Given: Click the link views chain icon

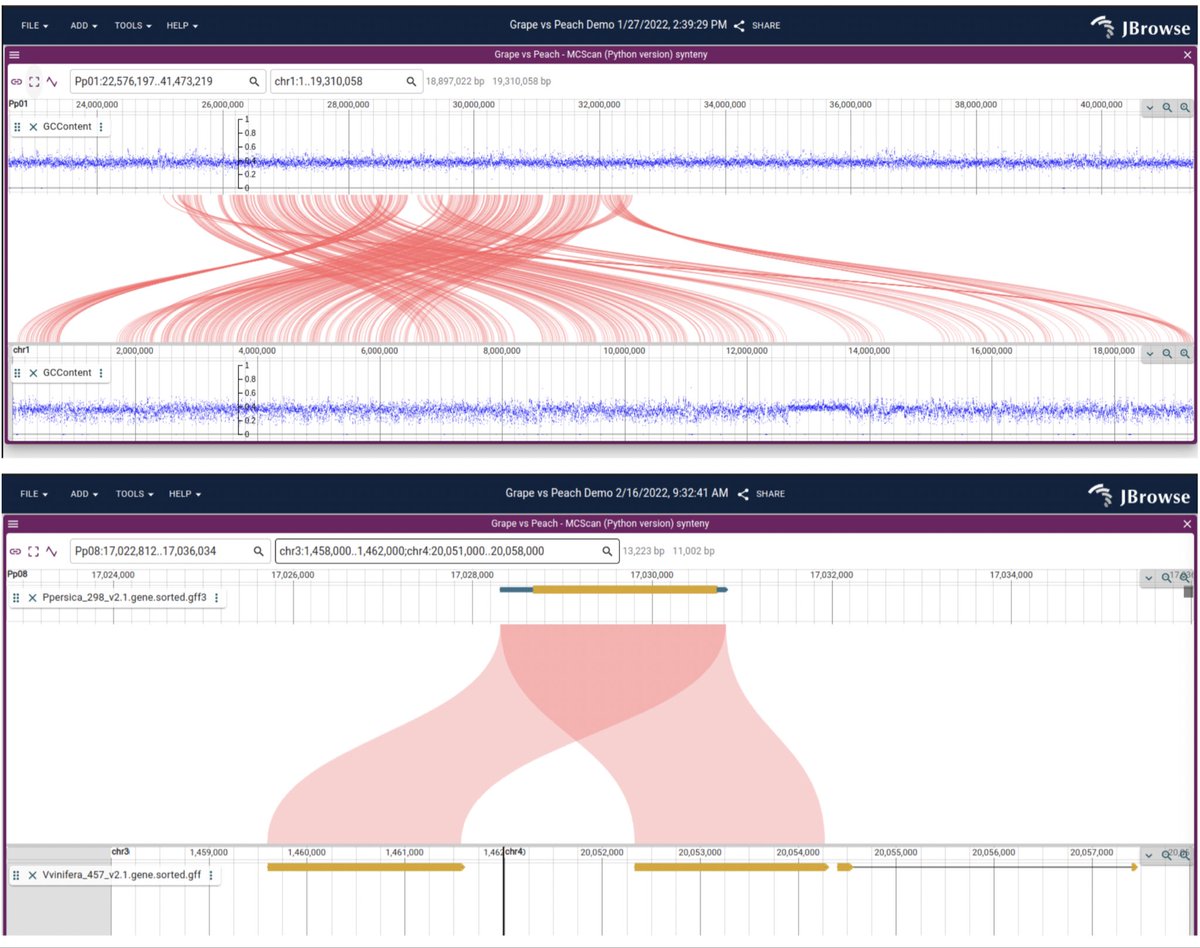Looking at the screenshot, I should click(15, 81).
